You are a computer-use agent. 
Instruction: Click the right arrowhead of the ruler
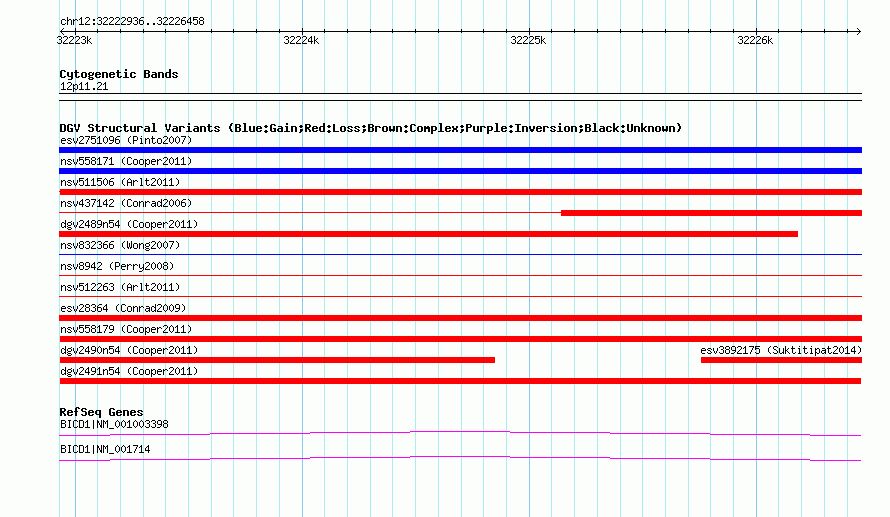859,31
